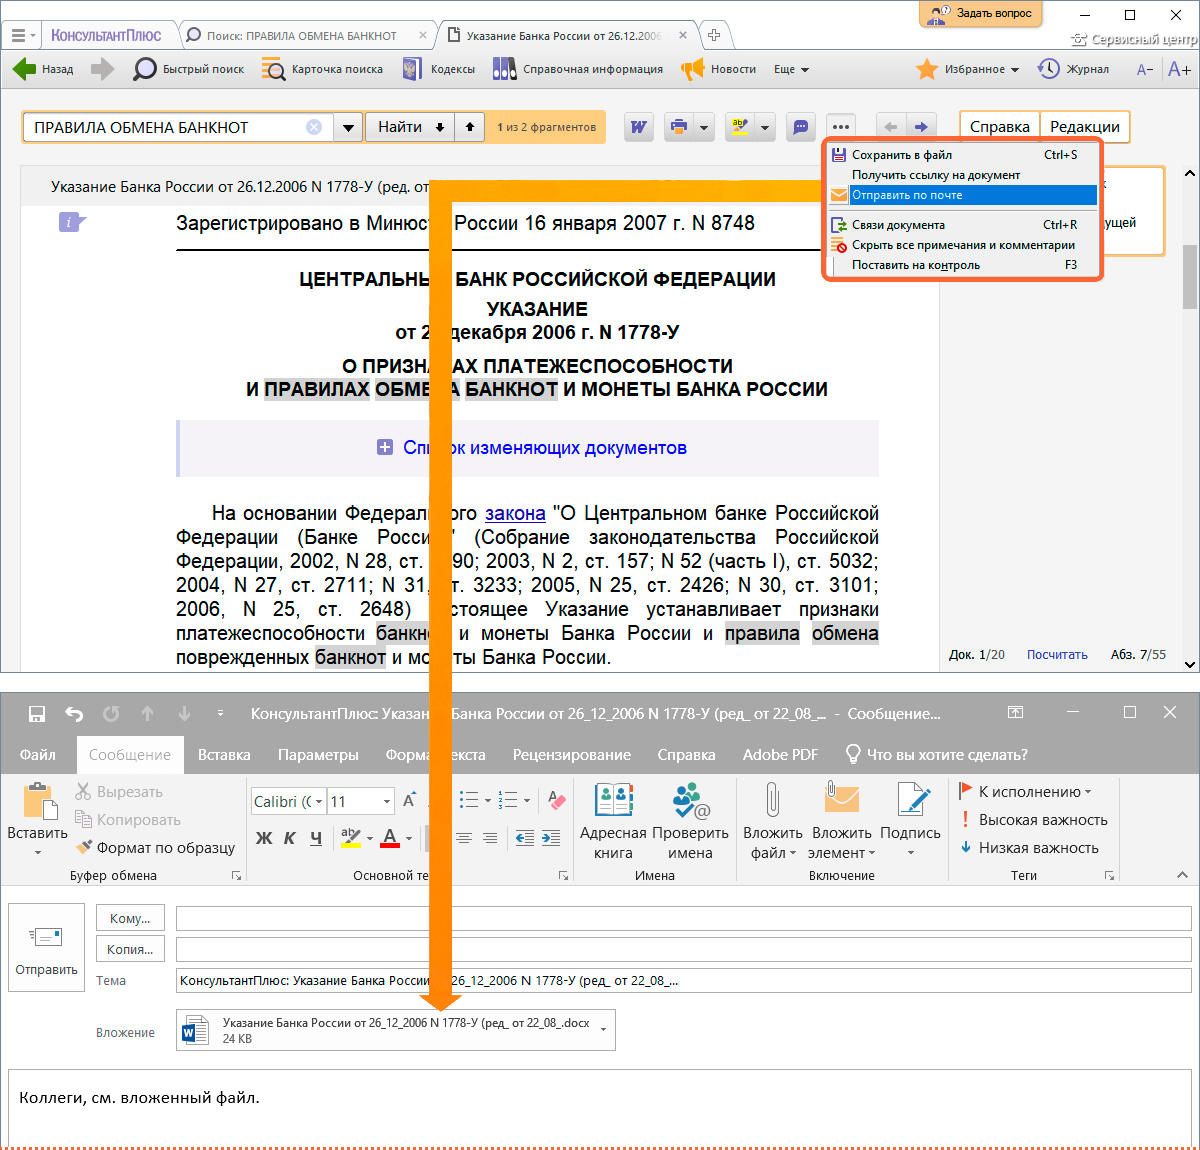Open ConsultantPlus highlighter marker color tool

point(740,127)
